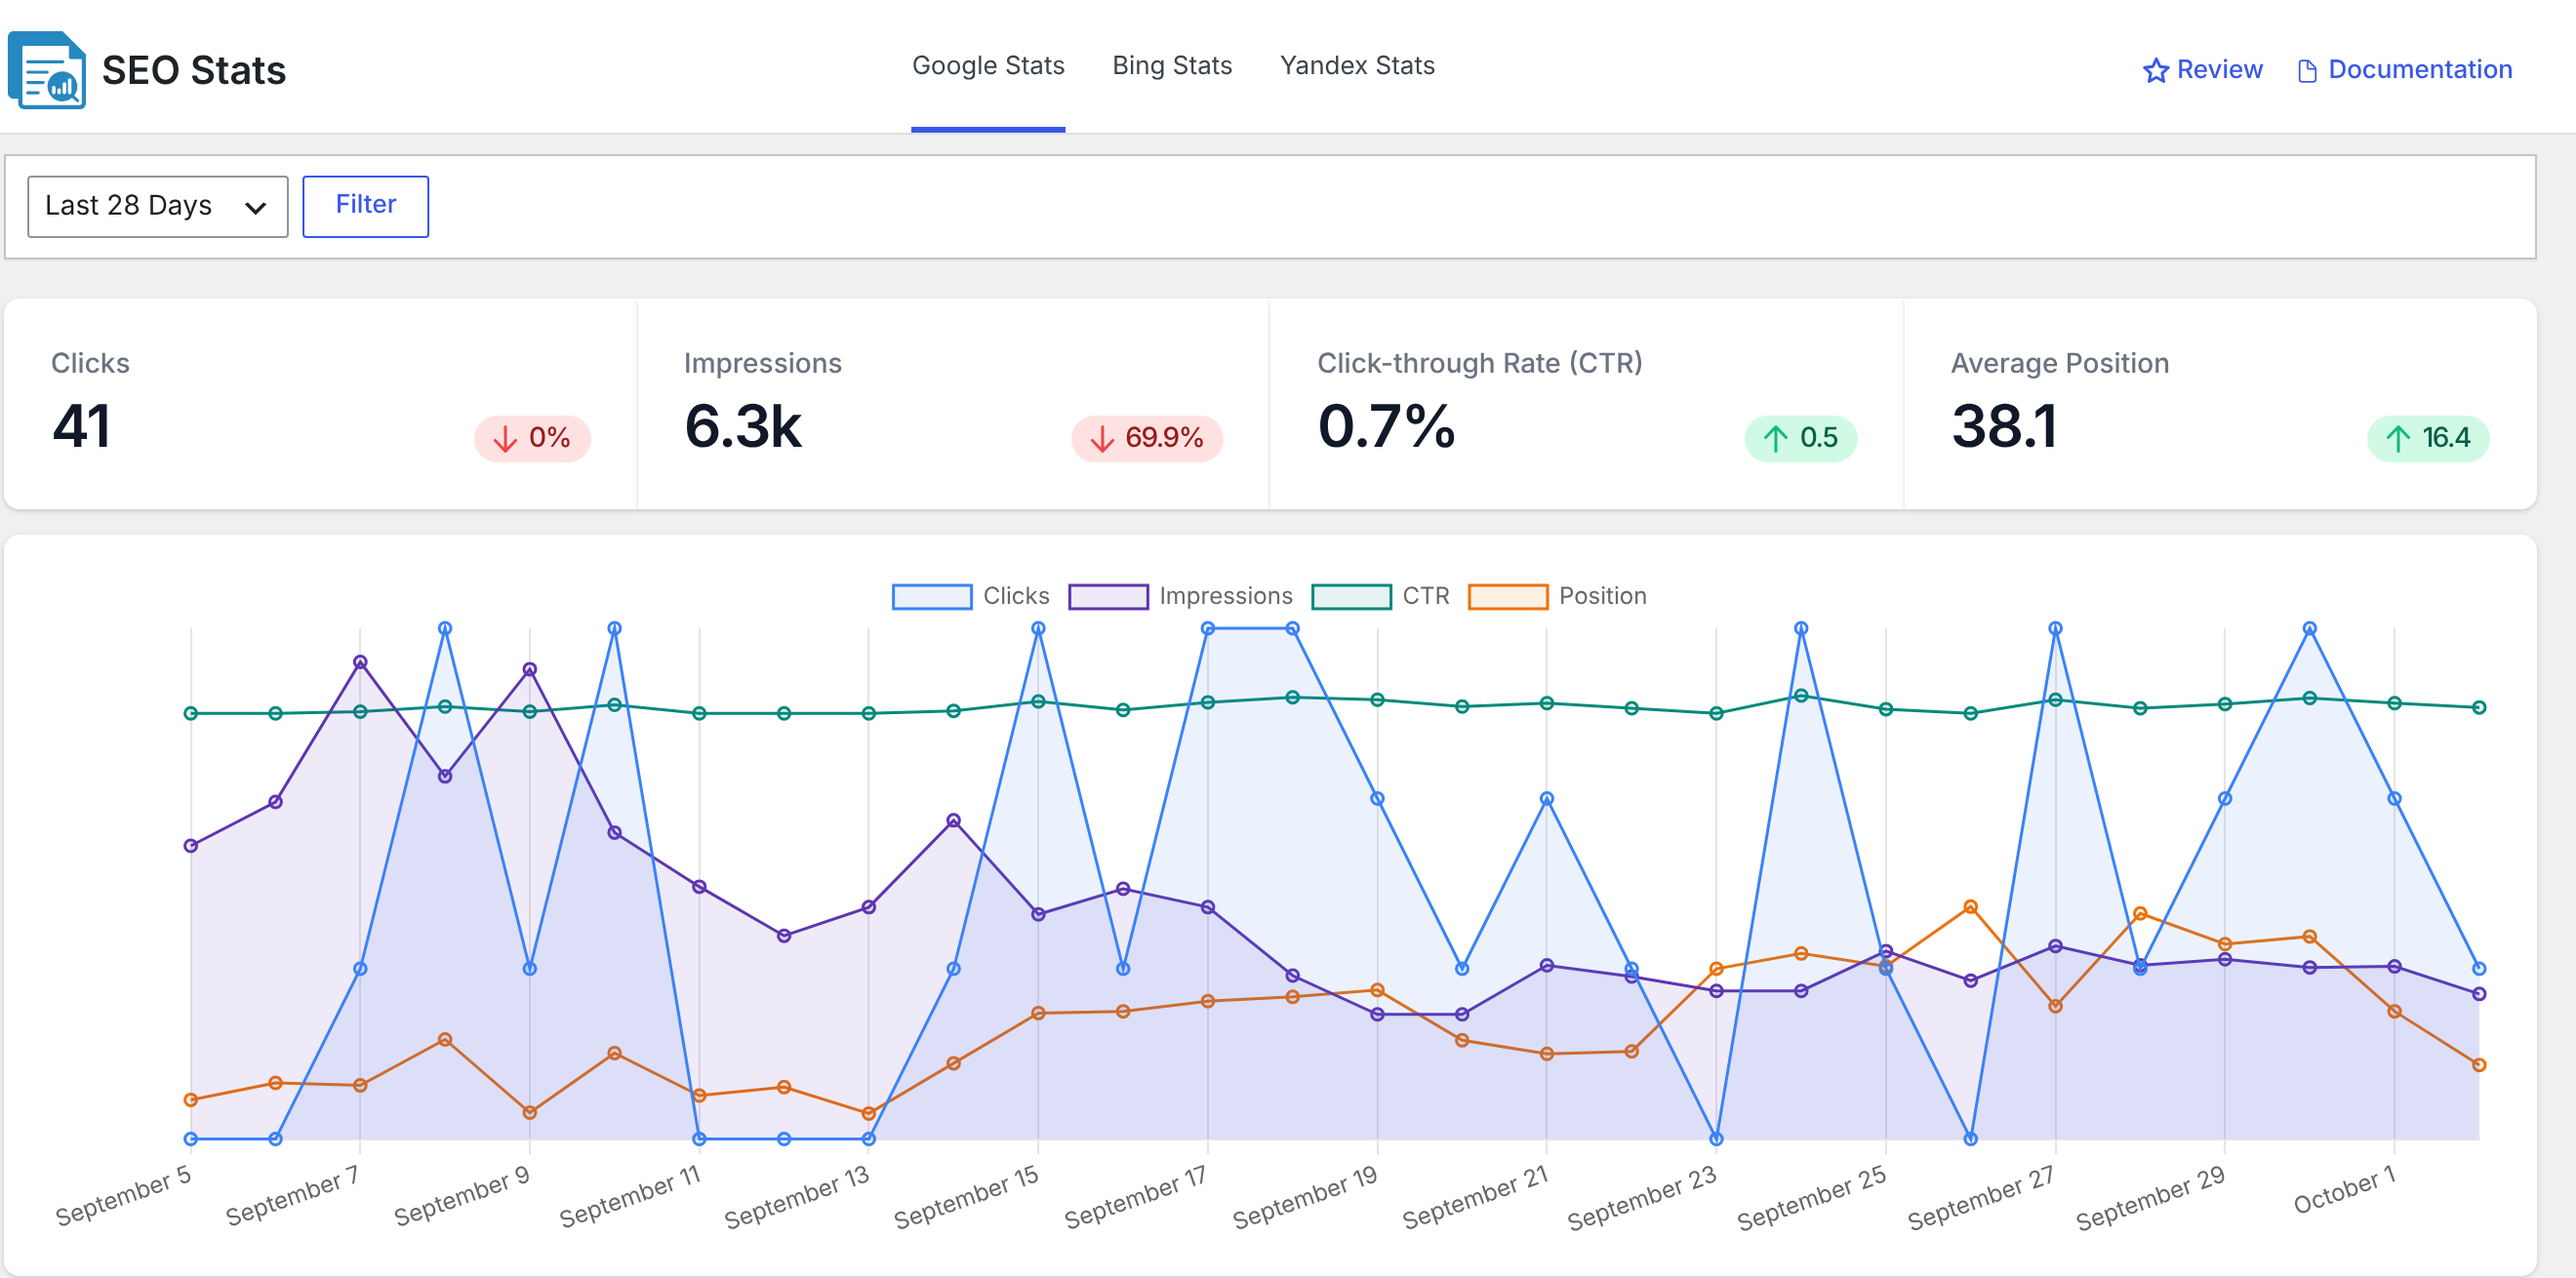Toggle the Impressions legend swatch
The height and width of the screenshot is (1278, 2576).
1108,596
